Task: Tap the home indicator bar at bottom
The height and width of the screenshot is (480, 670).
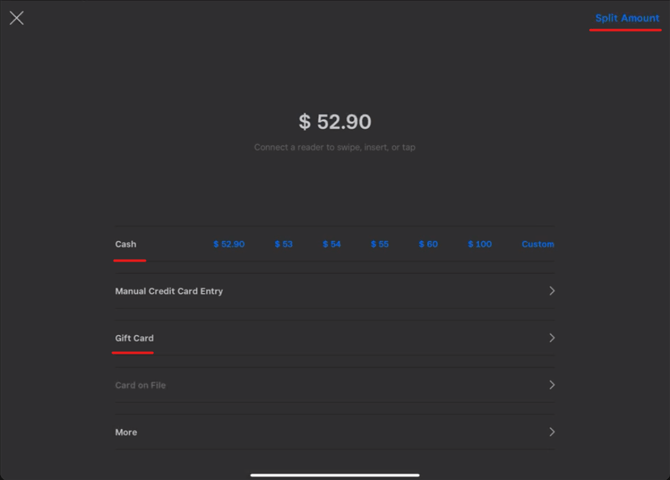Action: pyautogui.click(x=335, y=474)
